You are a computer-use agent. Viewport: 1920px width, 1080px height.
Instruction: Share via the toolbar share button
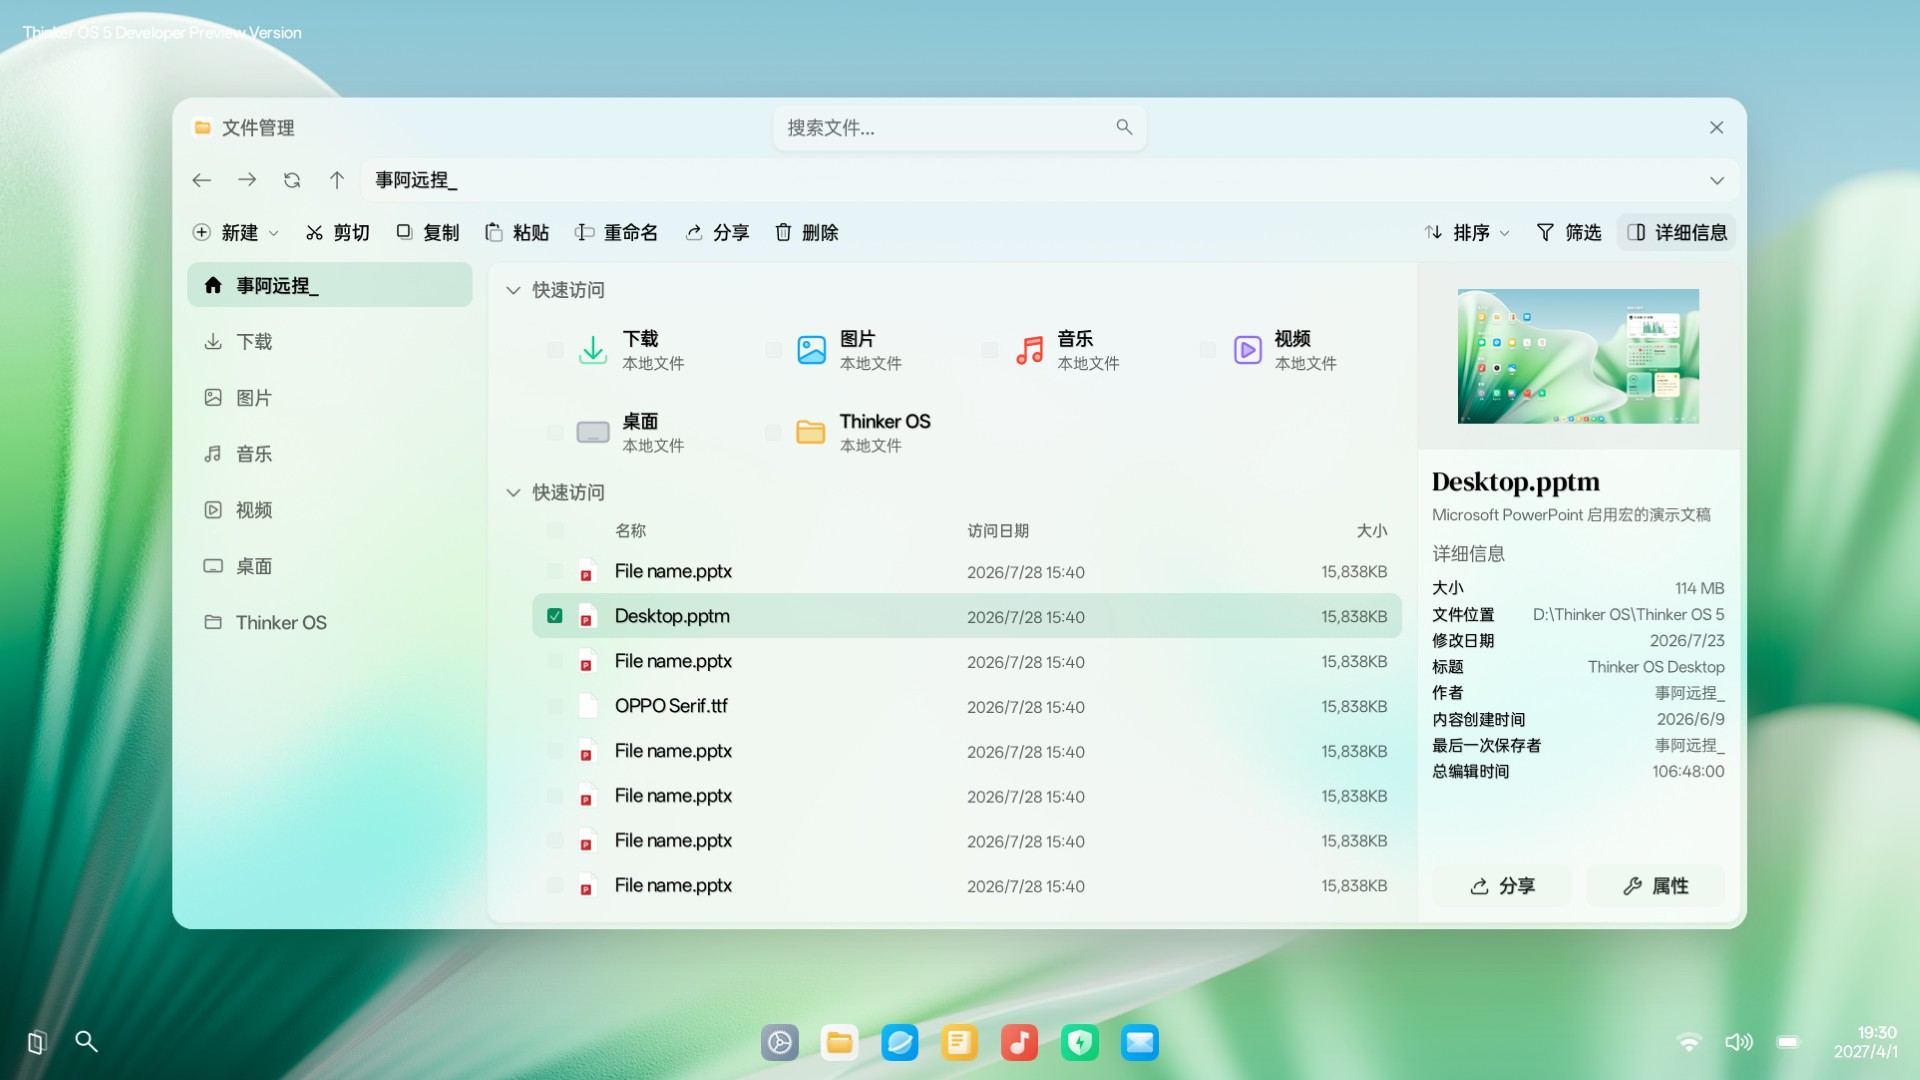717,232
